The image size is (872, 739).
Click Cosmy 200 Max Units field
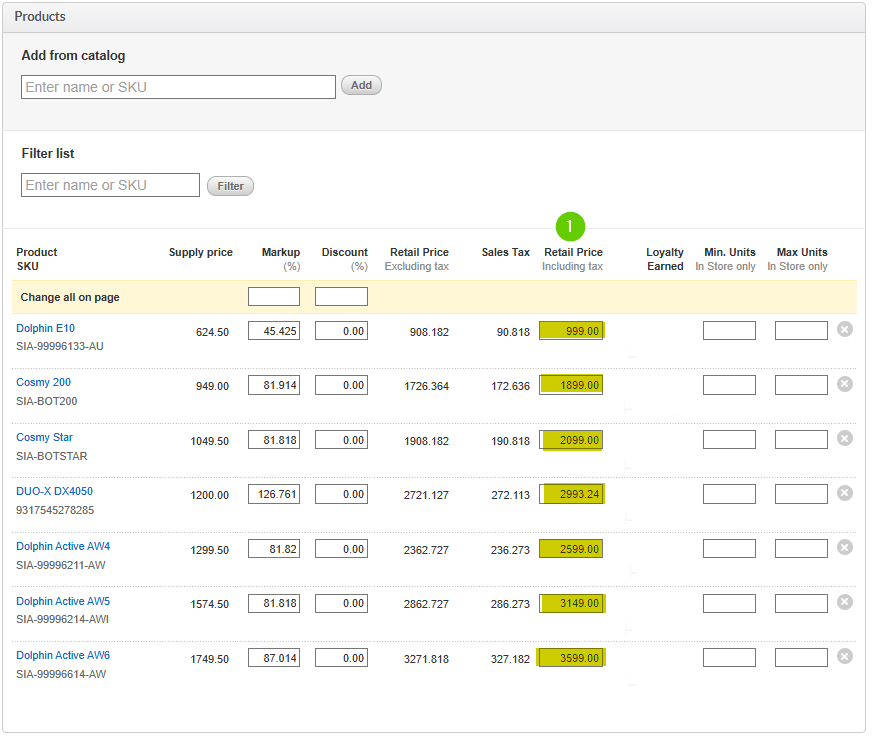pos(801,385)
